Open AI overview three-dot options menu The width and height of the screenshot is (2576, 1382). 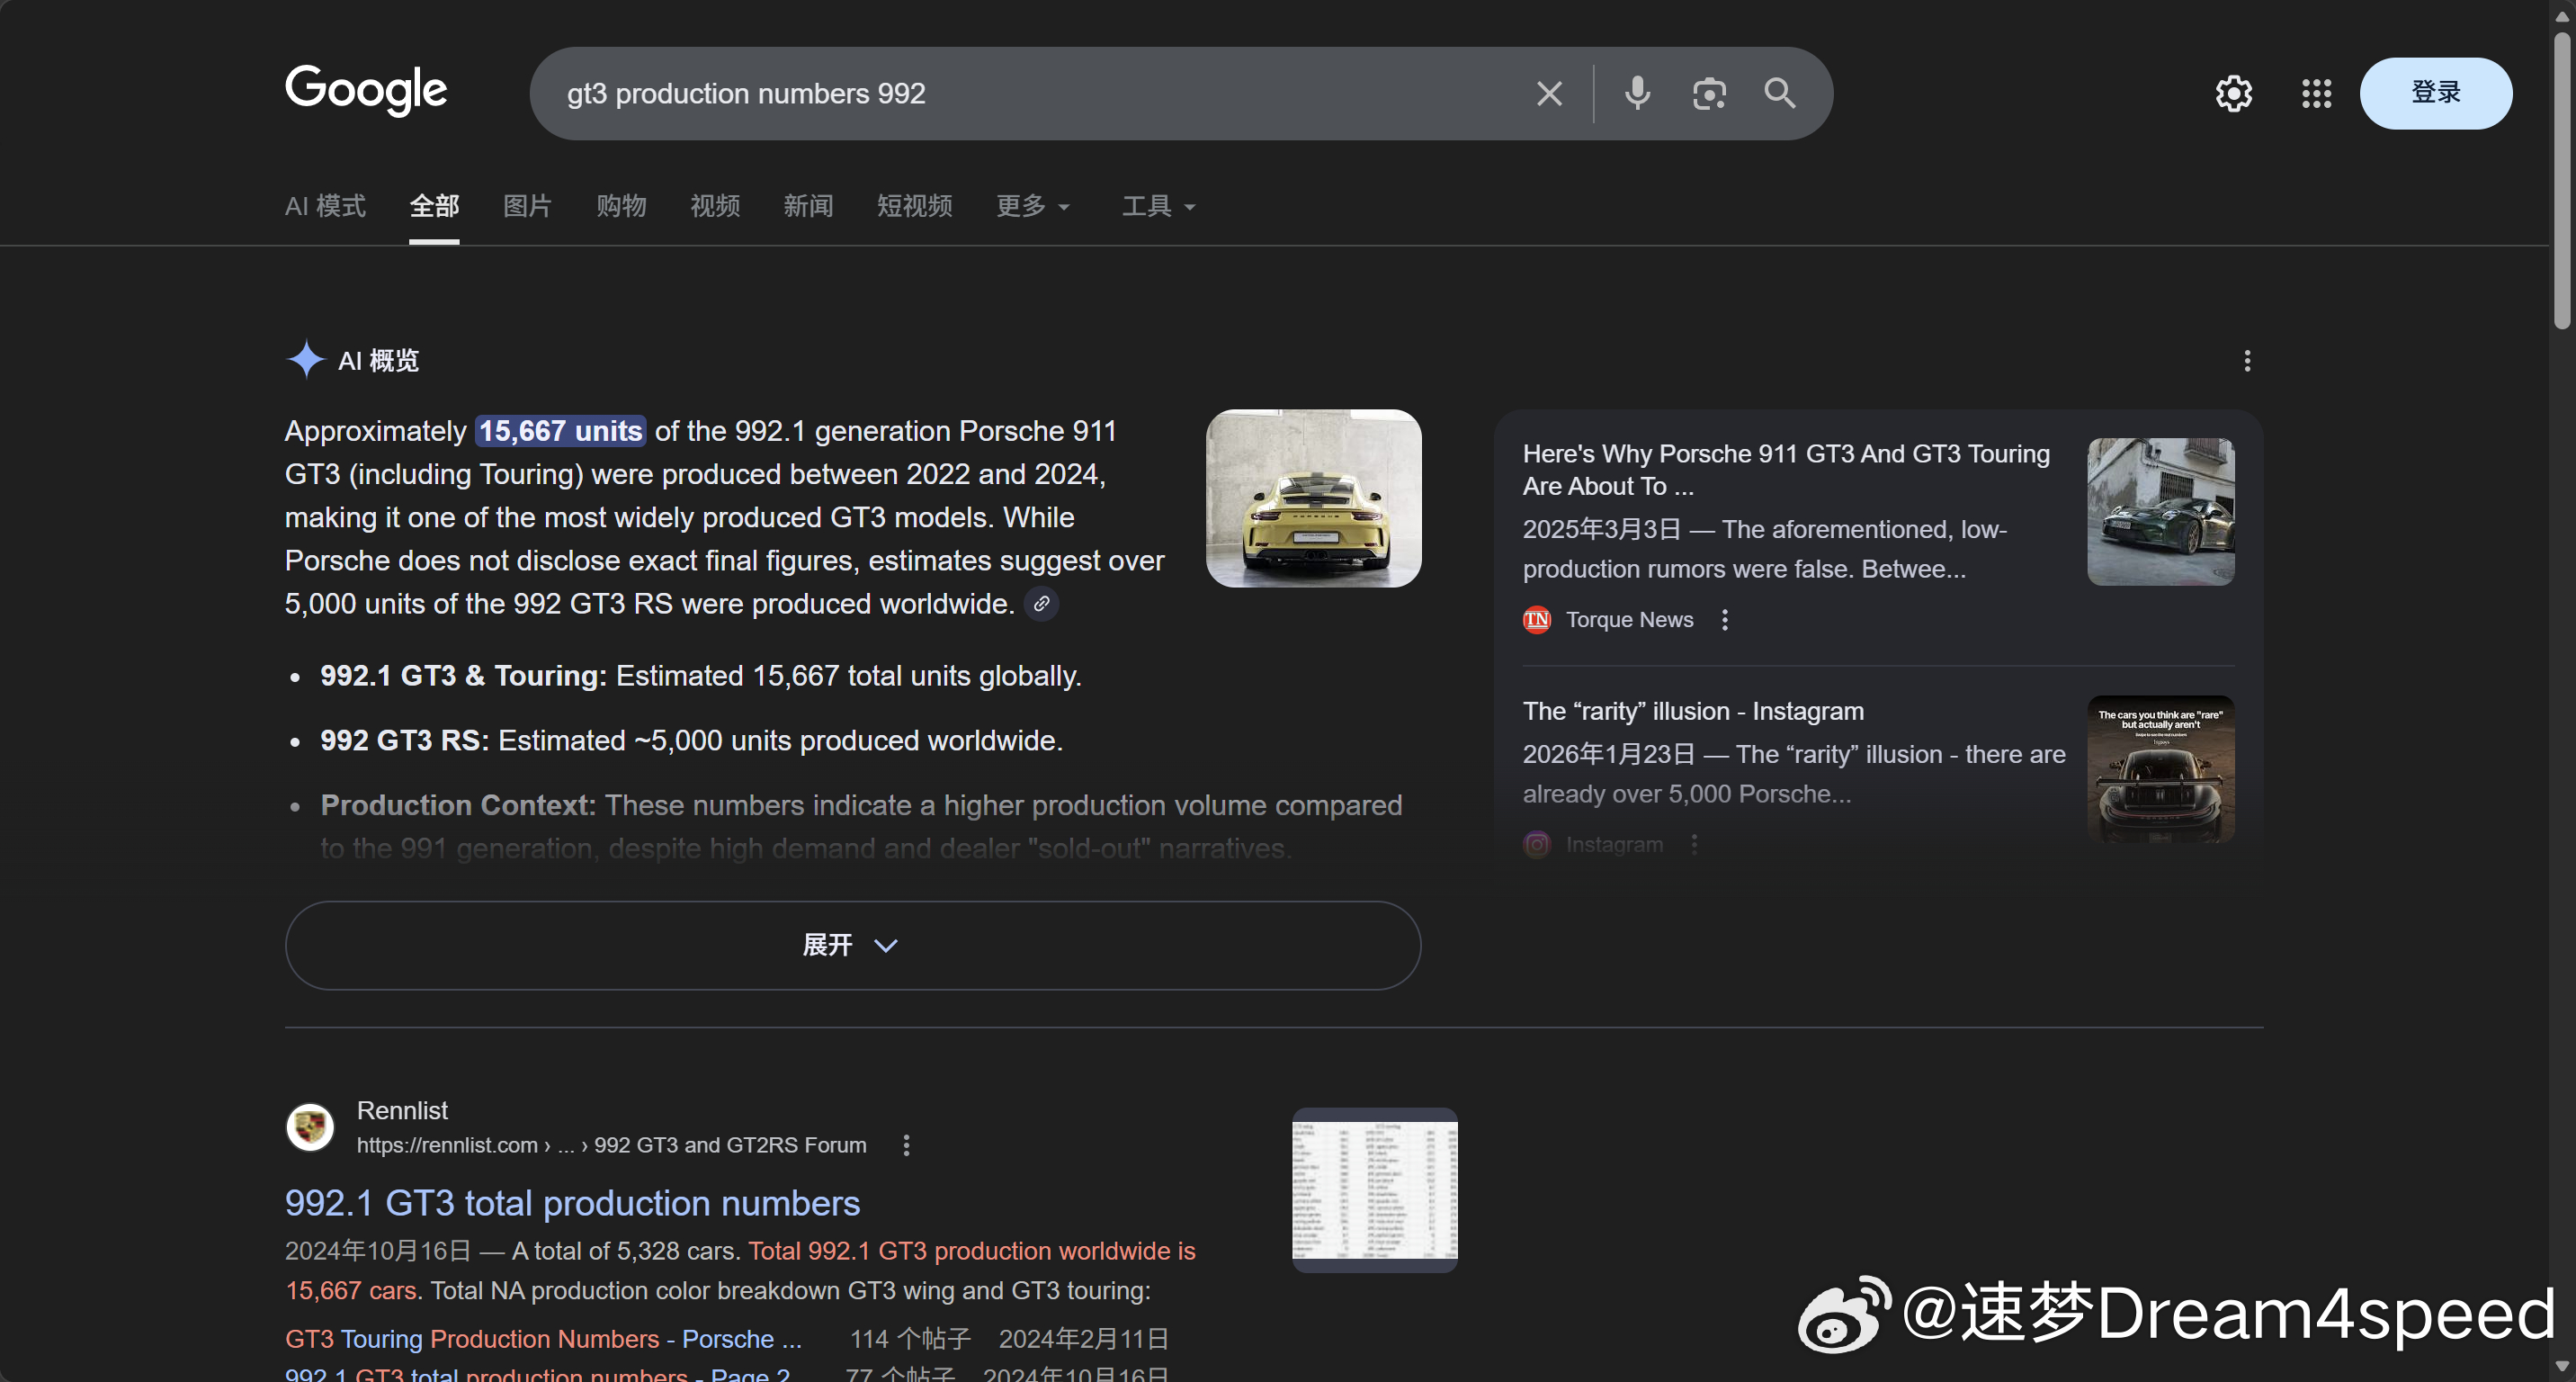pos(2247,361)
